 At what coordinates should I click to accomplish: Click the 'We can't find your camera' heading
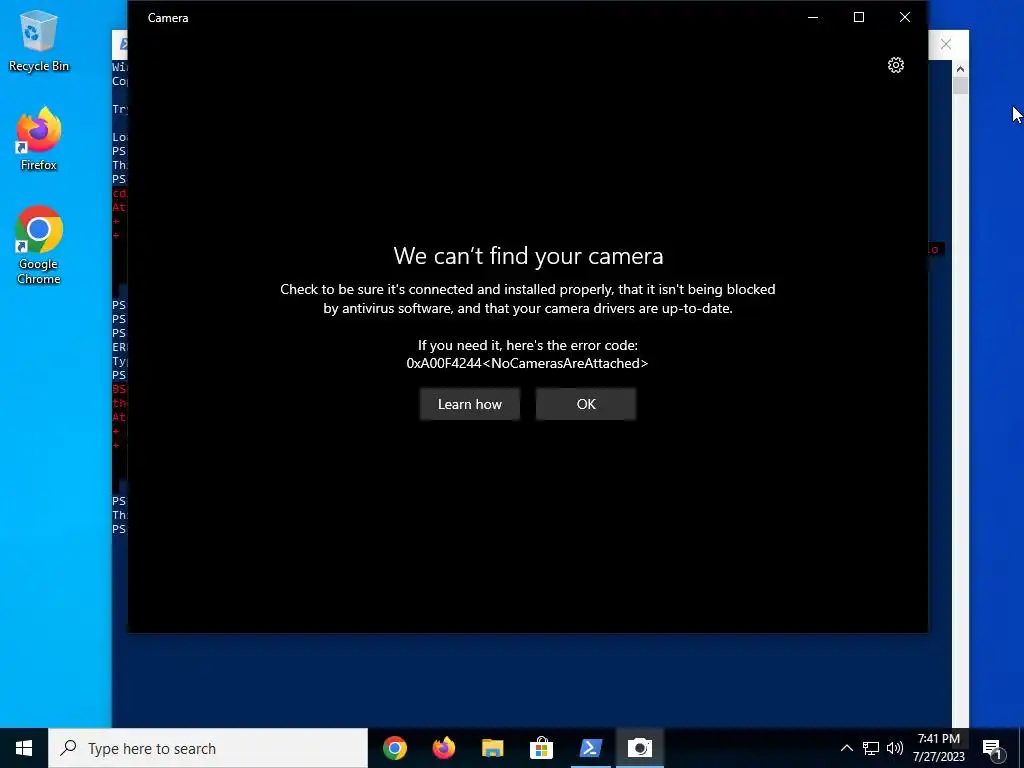tap(528, 256)
